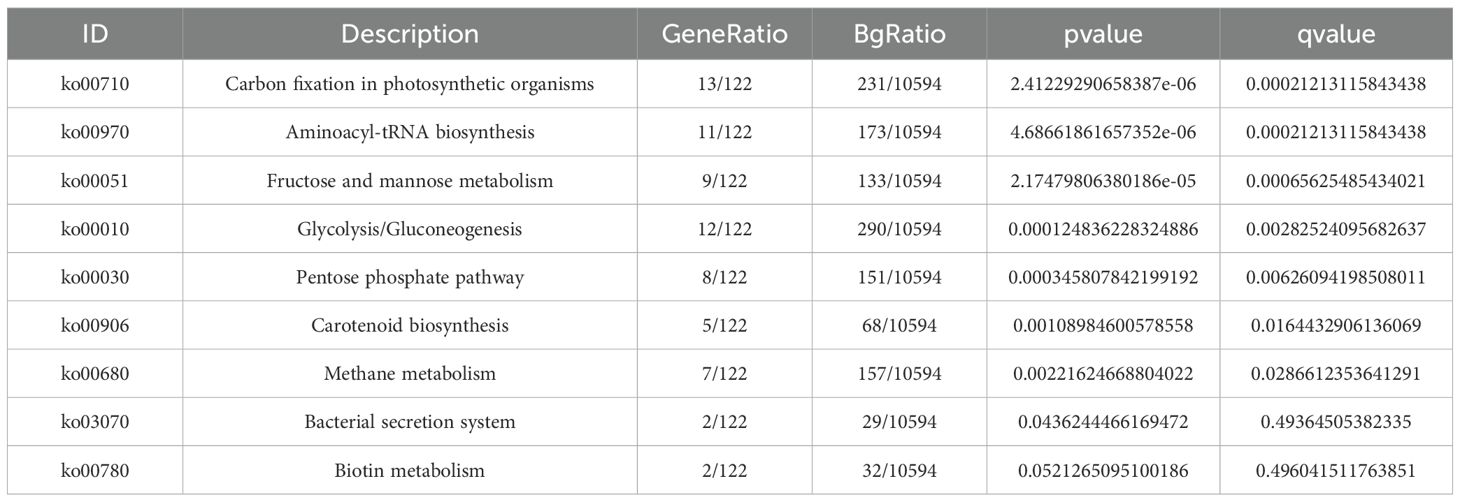This screenshot has height=502, width=1460.
Task: Click pathway ID ko00906
Action: 95,325
